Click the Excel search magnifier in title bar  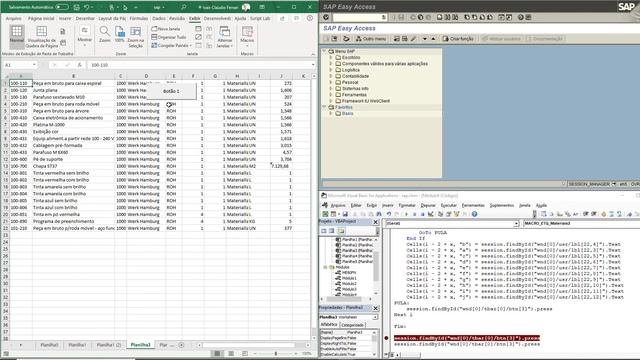(184, 7)
